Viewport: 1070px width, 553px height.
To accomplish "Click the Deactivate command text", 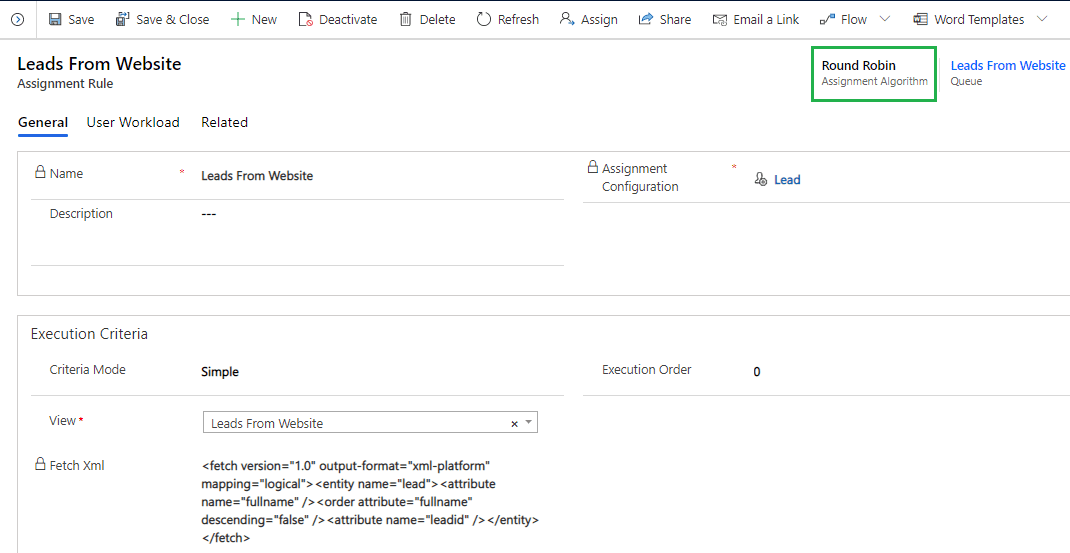I will pyautogui.click(x=348, y=20).
